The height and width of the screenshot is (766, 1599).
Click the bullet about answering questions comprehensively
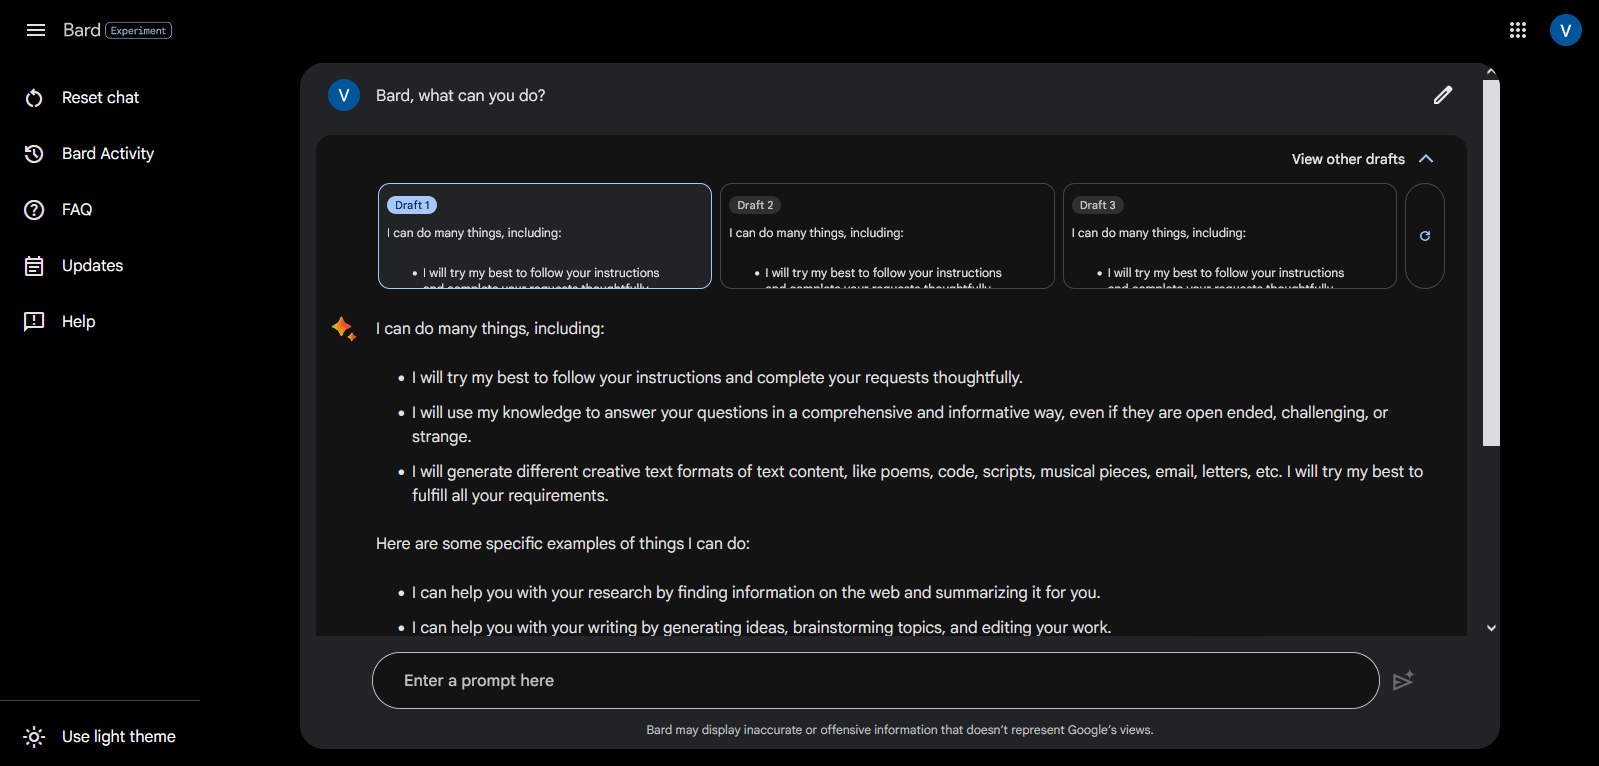tap(900, 425)
